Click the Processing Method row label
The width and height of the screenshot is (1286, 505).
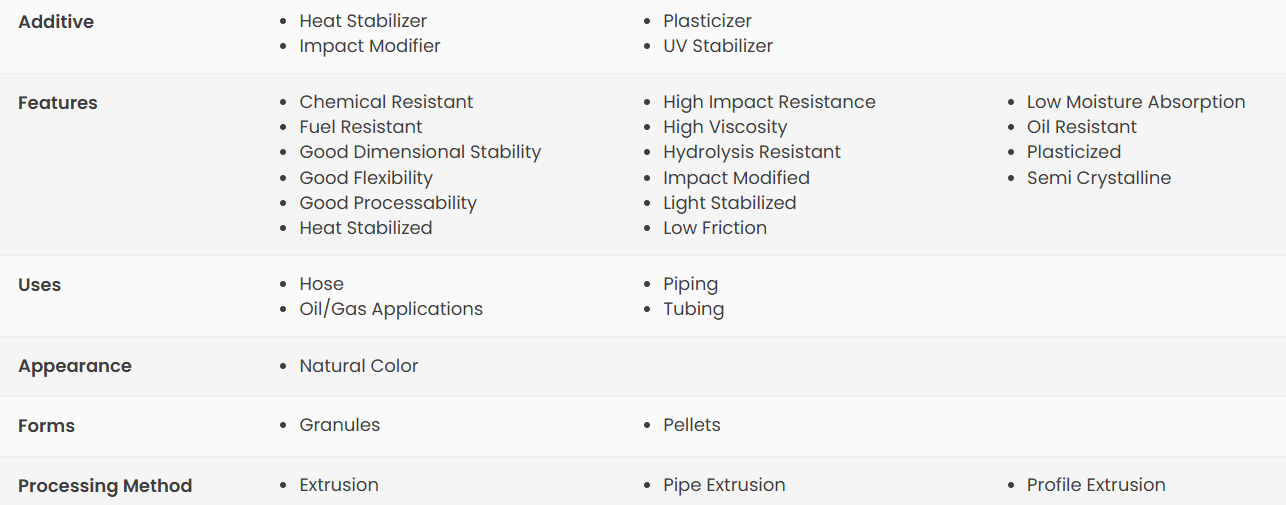(105, 486)
